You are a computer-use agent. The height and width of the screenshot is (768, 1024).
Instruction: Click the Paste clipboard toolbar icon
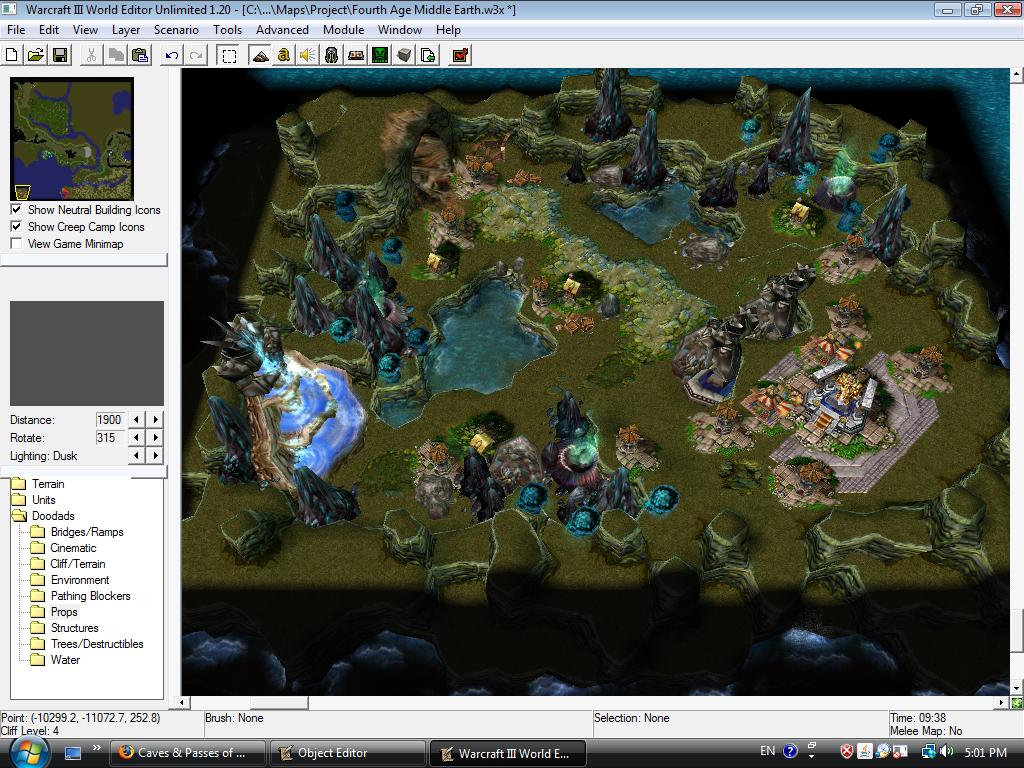140,56
